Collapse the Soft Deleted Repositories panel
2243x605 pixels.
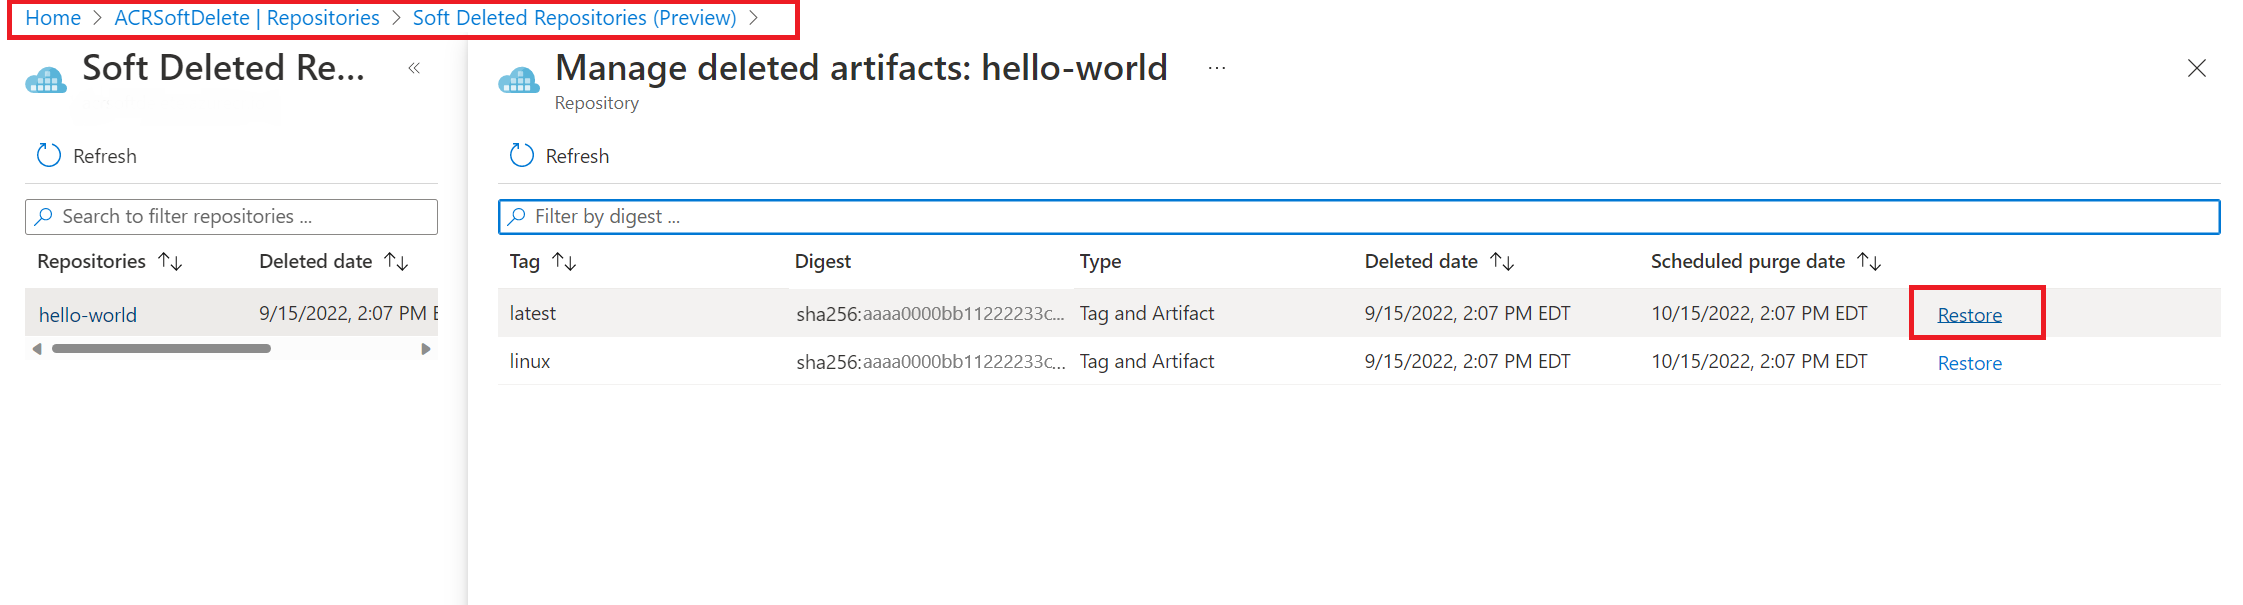414,68
